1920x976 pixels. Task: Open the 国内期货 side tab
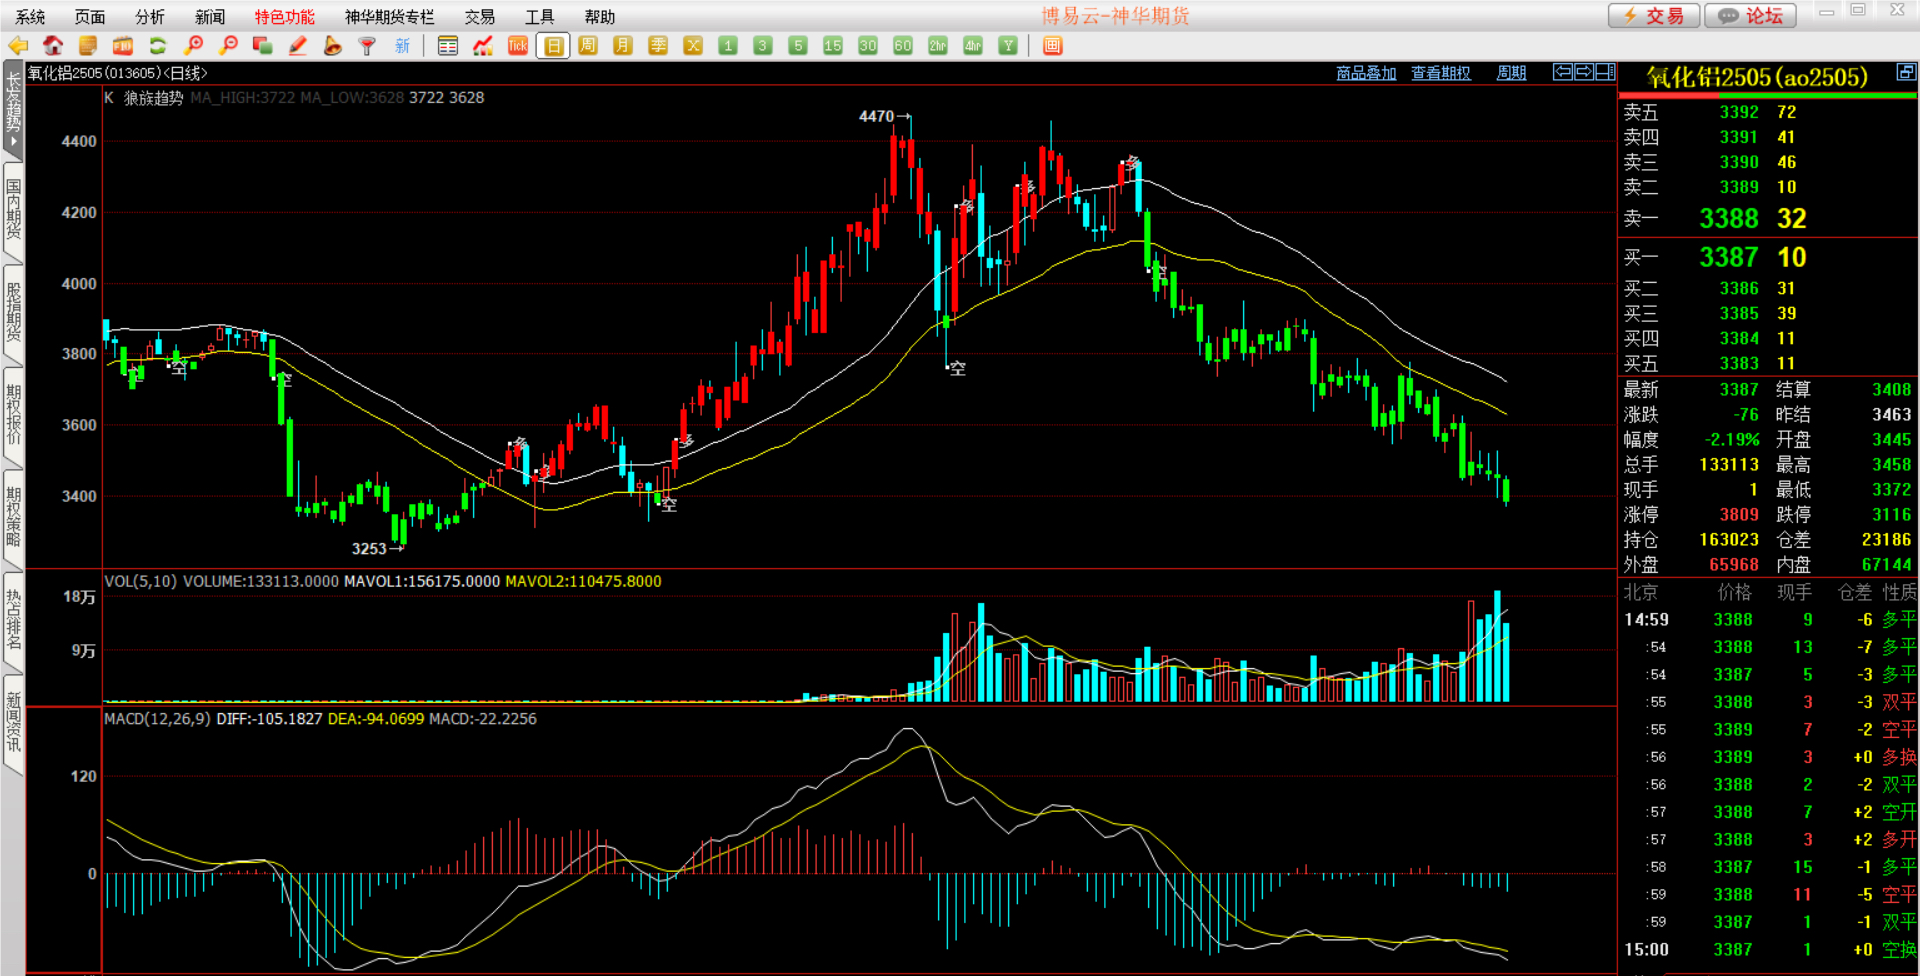tap(13, 208)
